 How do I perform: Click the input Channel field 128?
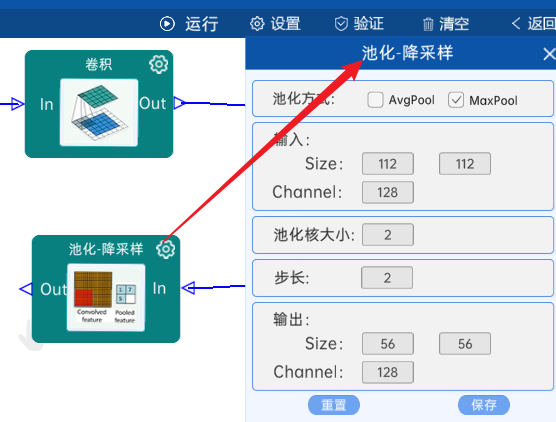coord(388,192)
